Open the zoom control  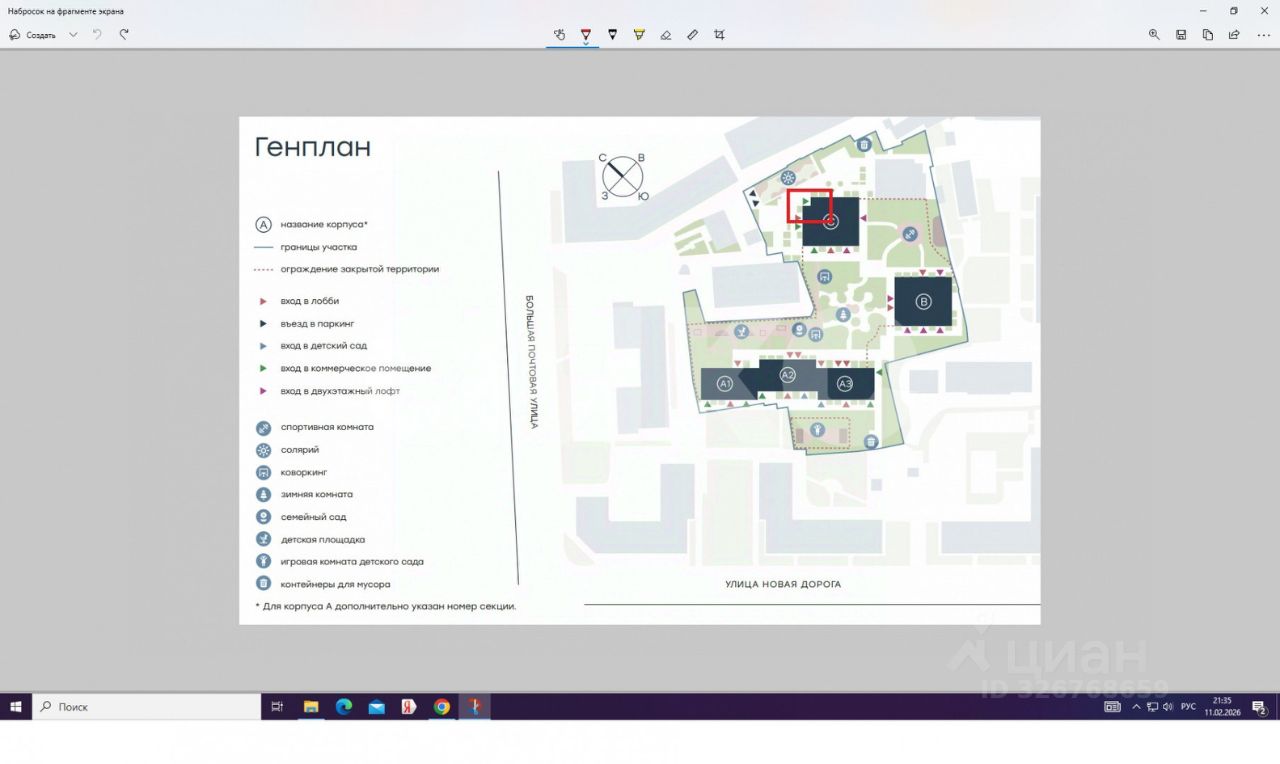tap(1154, 34)
